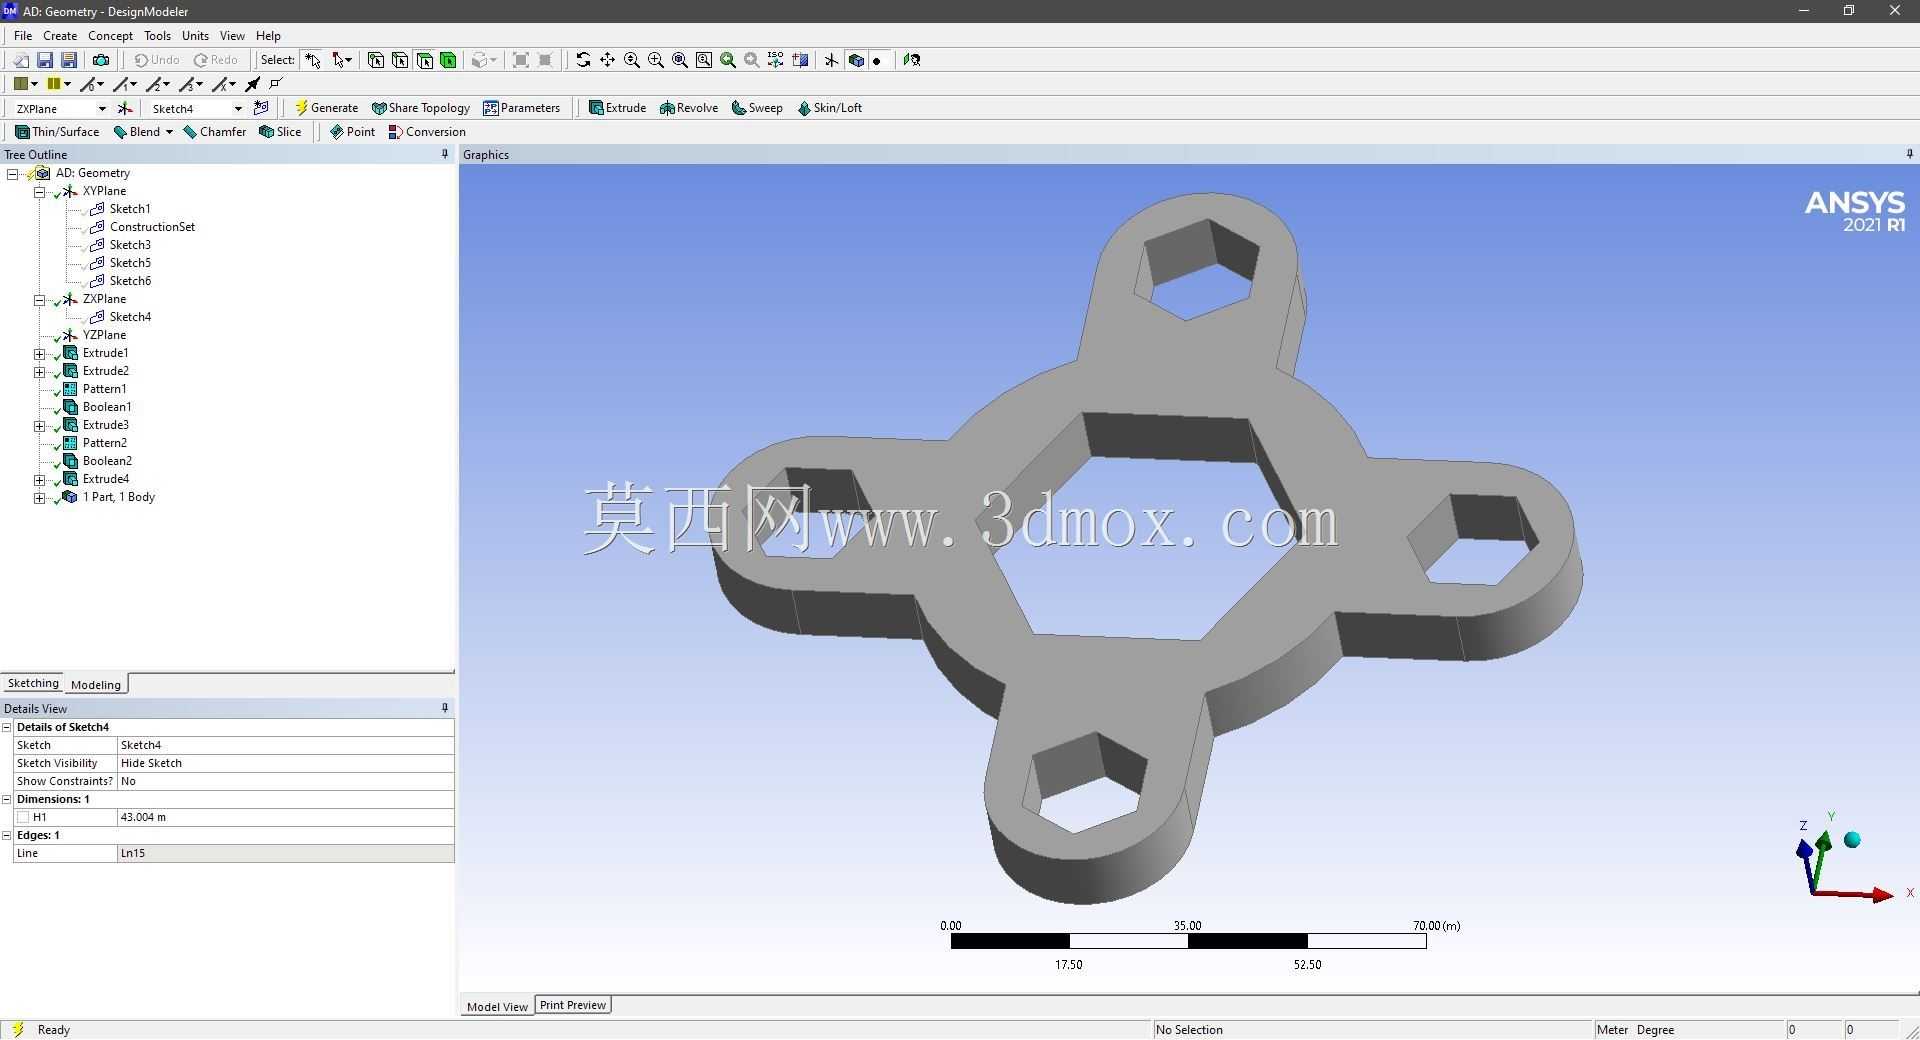
Task: Click the Share Topology button
Action: point(420,108)
